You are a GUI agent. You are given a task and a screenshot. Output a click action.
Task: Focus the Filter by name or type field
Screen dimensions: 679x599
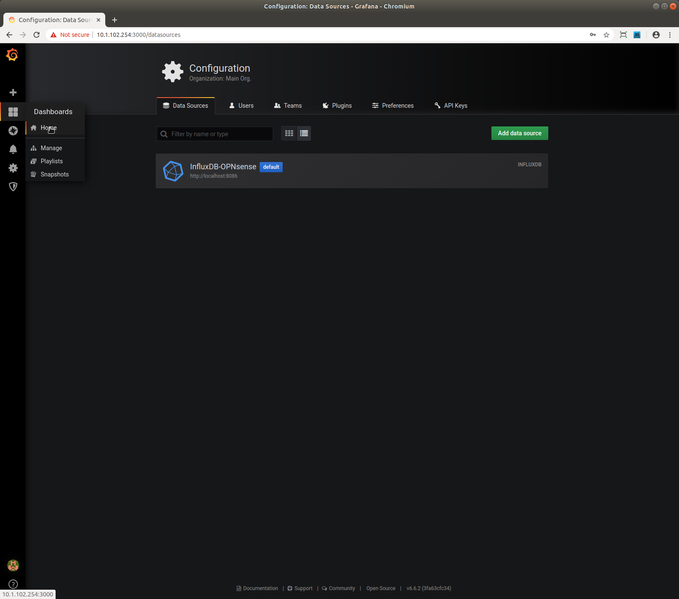coord(215,134)
